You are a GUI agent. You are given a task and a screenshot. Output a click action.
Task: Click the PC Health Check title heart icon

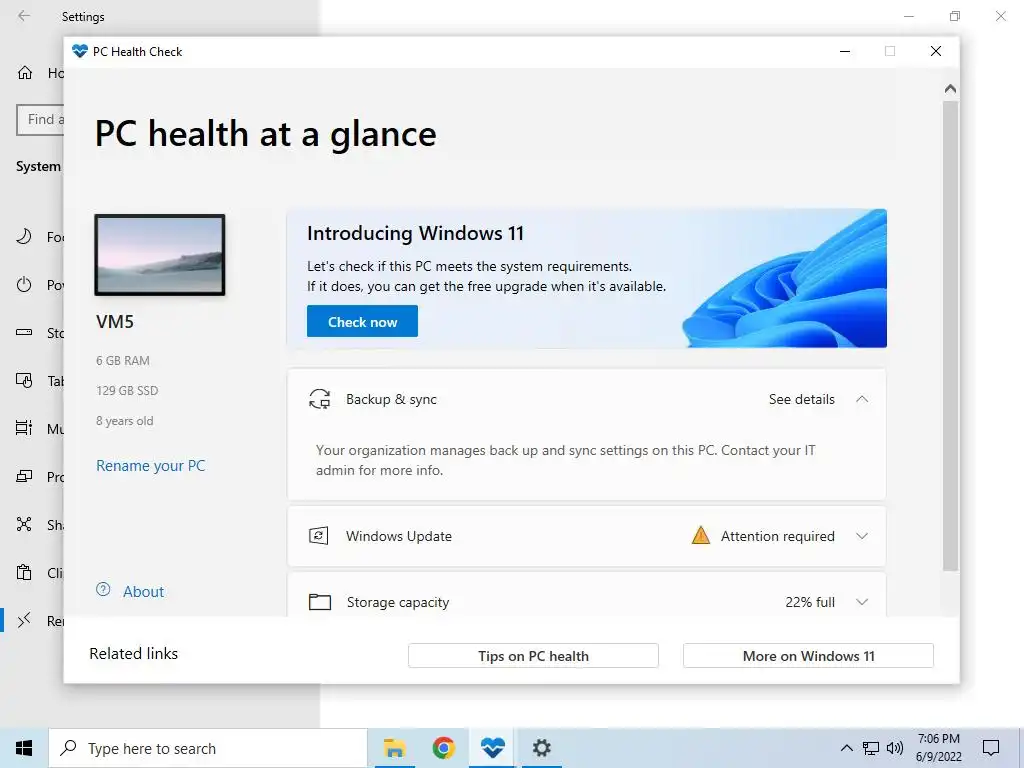pyautogui.click(x=80, y=51)
